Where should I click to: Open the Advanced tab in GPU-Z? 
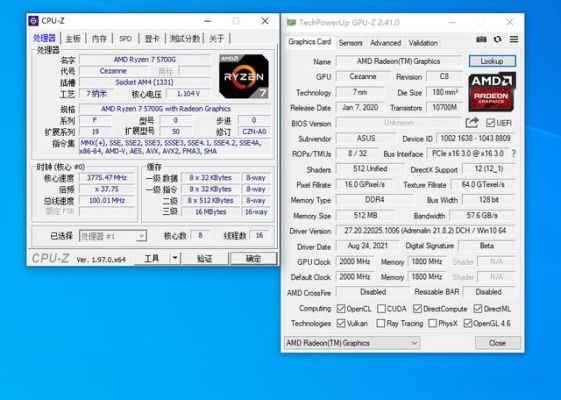[385, 43]
